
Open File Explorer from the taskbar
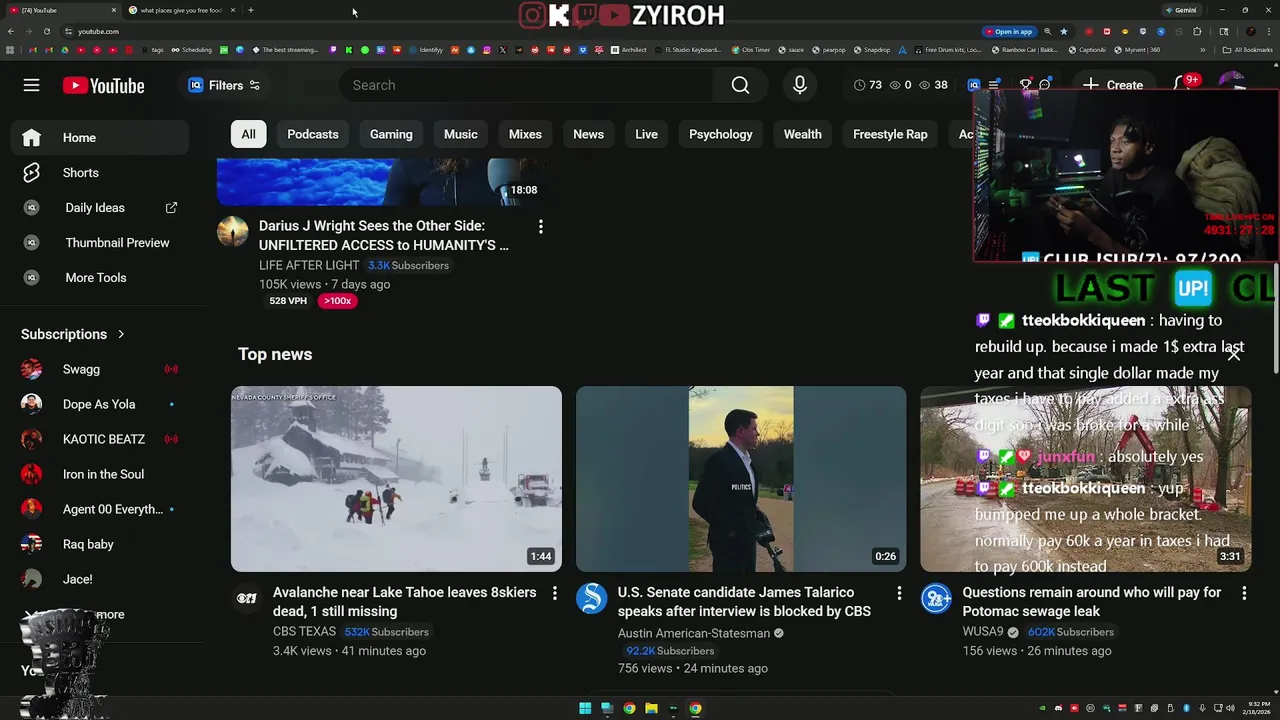(x=651, y=708)
